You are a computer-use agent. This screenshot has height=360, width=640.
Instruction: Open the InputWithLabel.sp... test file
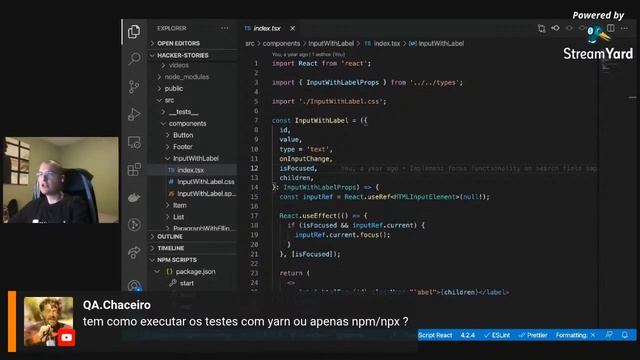point(193,193)
